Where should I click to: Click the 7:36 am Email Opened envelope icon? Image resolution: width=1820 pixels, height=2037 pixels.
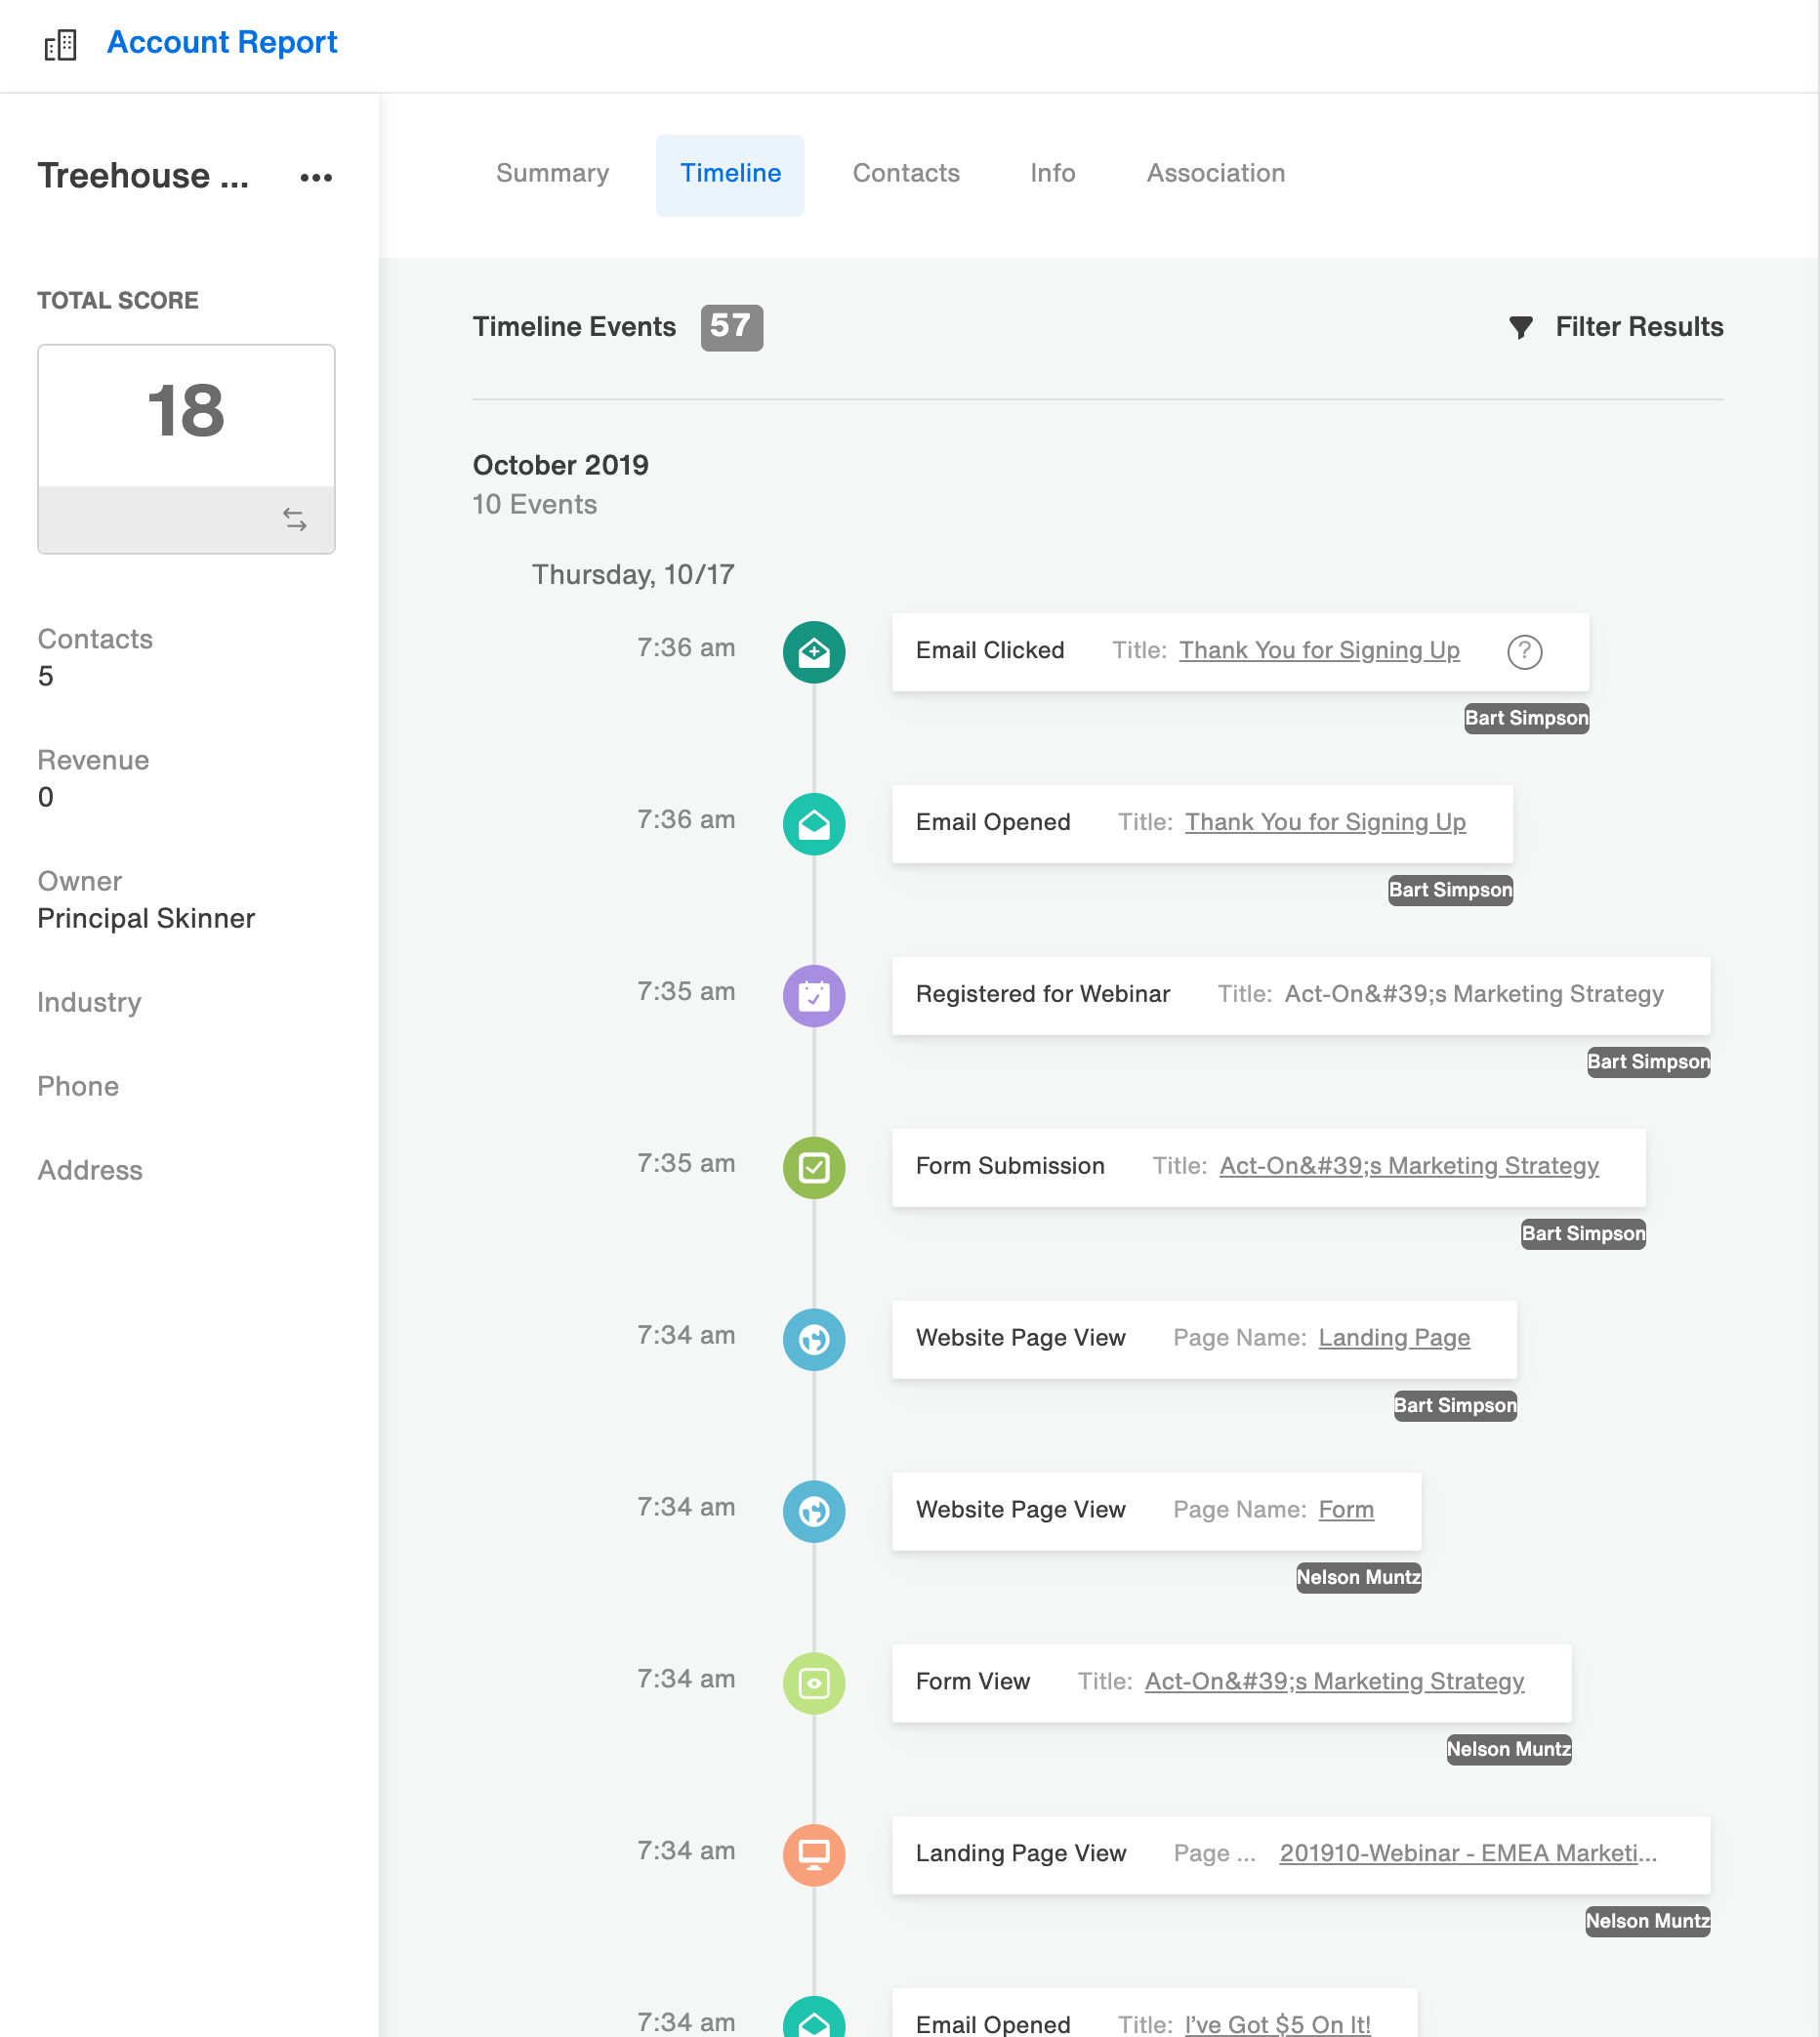(814, 824)
